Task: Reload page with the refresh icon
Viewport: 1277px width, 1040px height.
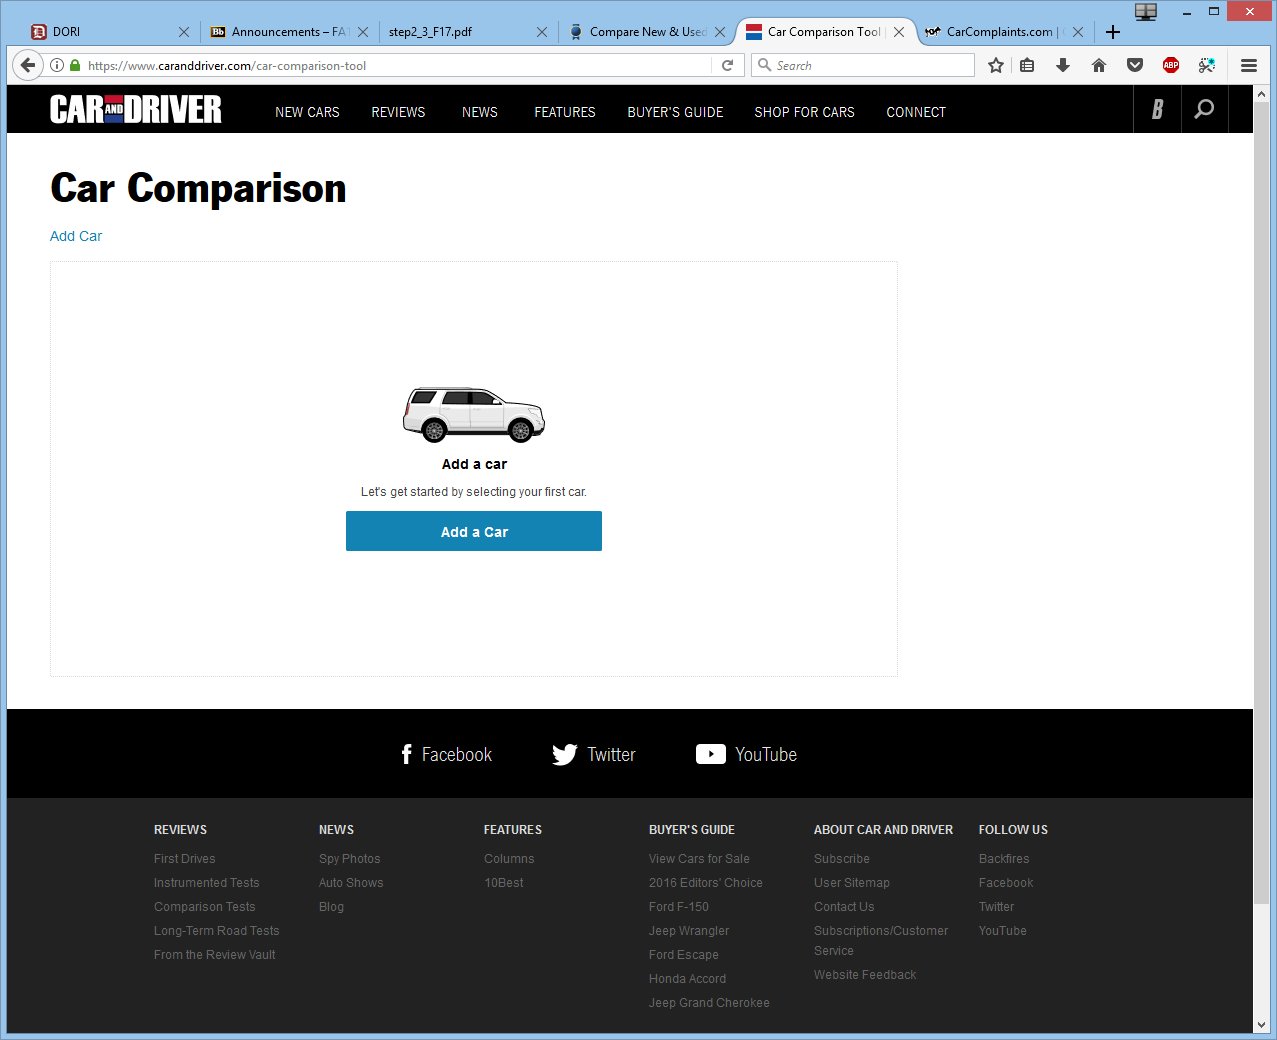Action: (728, 65)
